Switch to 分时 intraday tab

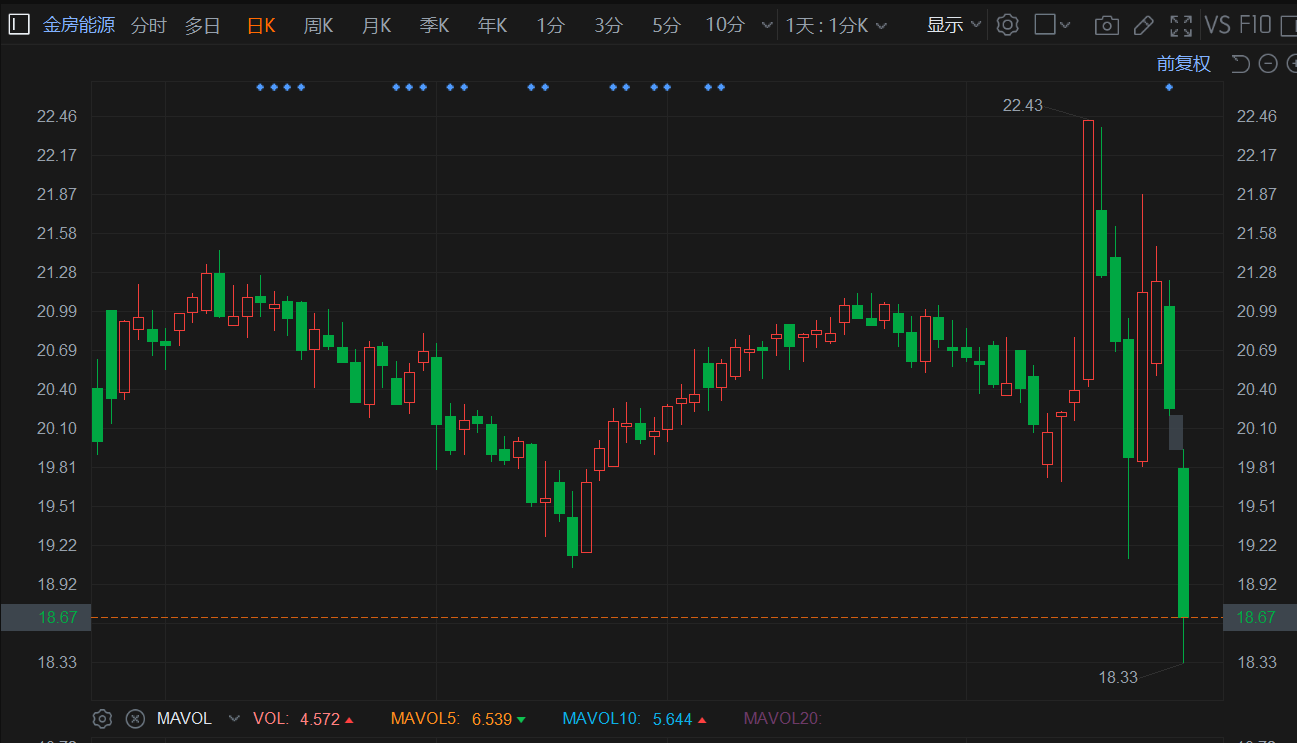[149, 25]
